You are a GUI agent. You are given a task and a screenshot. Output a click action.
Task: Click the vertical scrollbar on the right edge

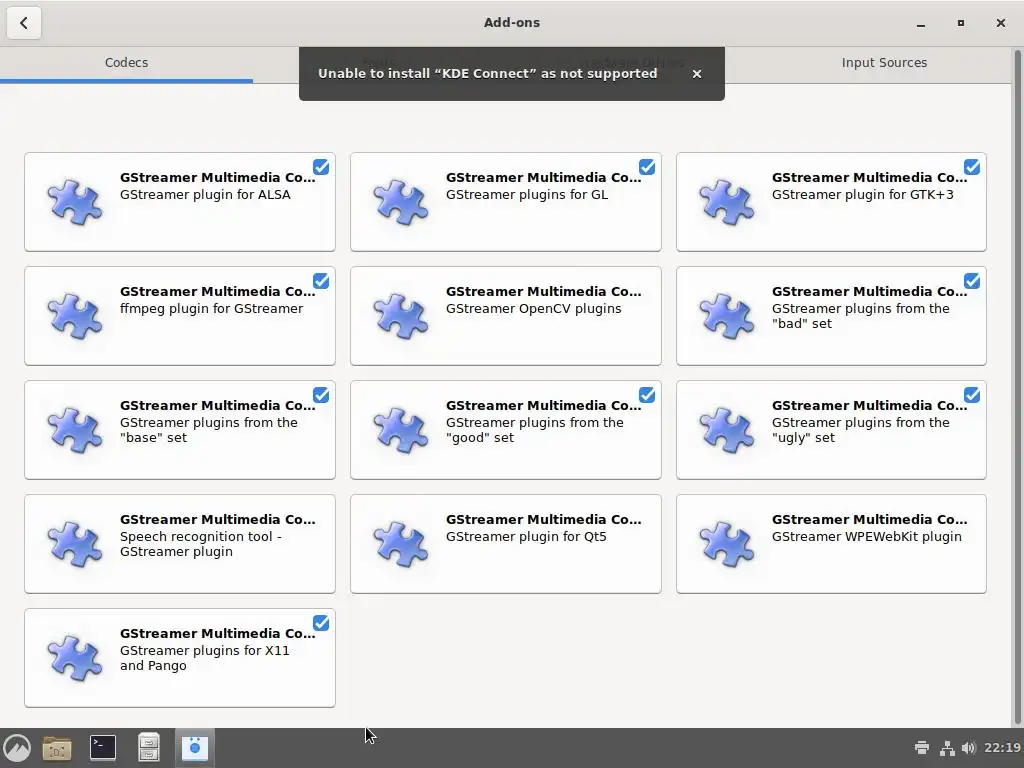pos(1017,385)
